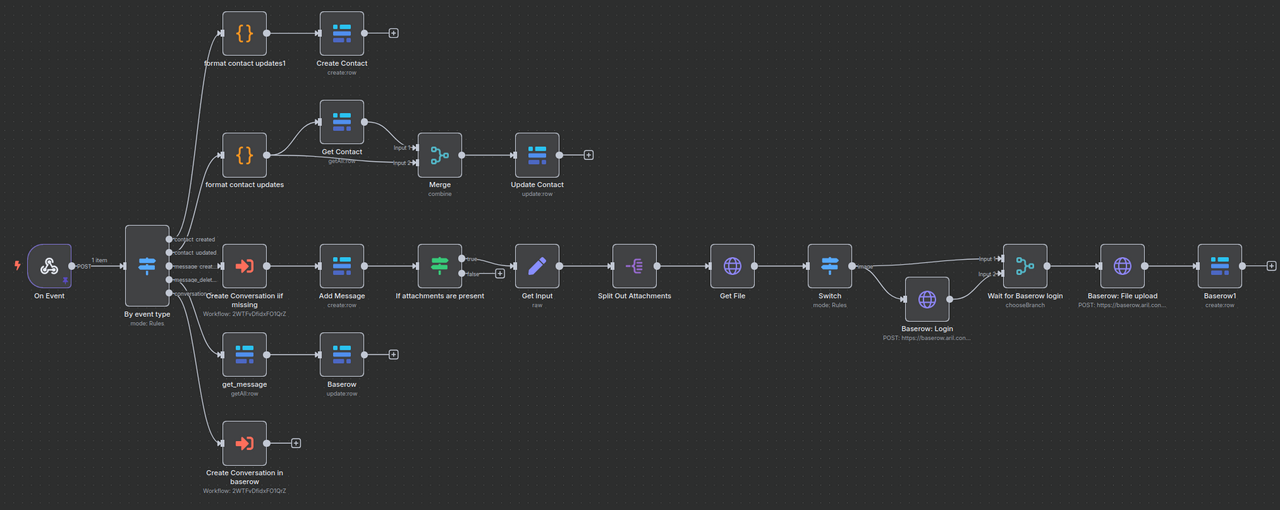Click the Baserow: File upload node
Screen dimensions: 1280x510
point(1122,266)
